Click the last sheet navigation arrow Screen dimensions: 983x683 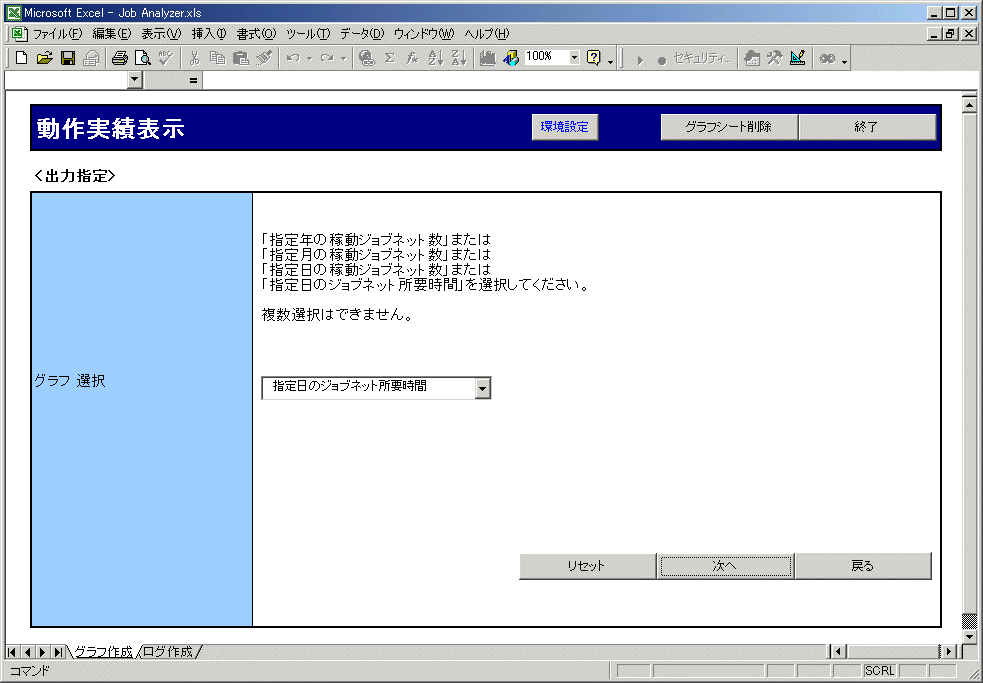tap(58, 653)
